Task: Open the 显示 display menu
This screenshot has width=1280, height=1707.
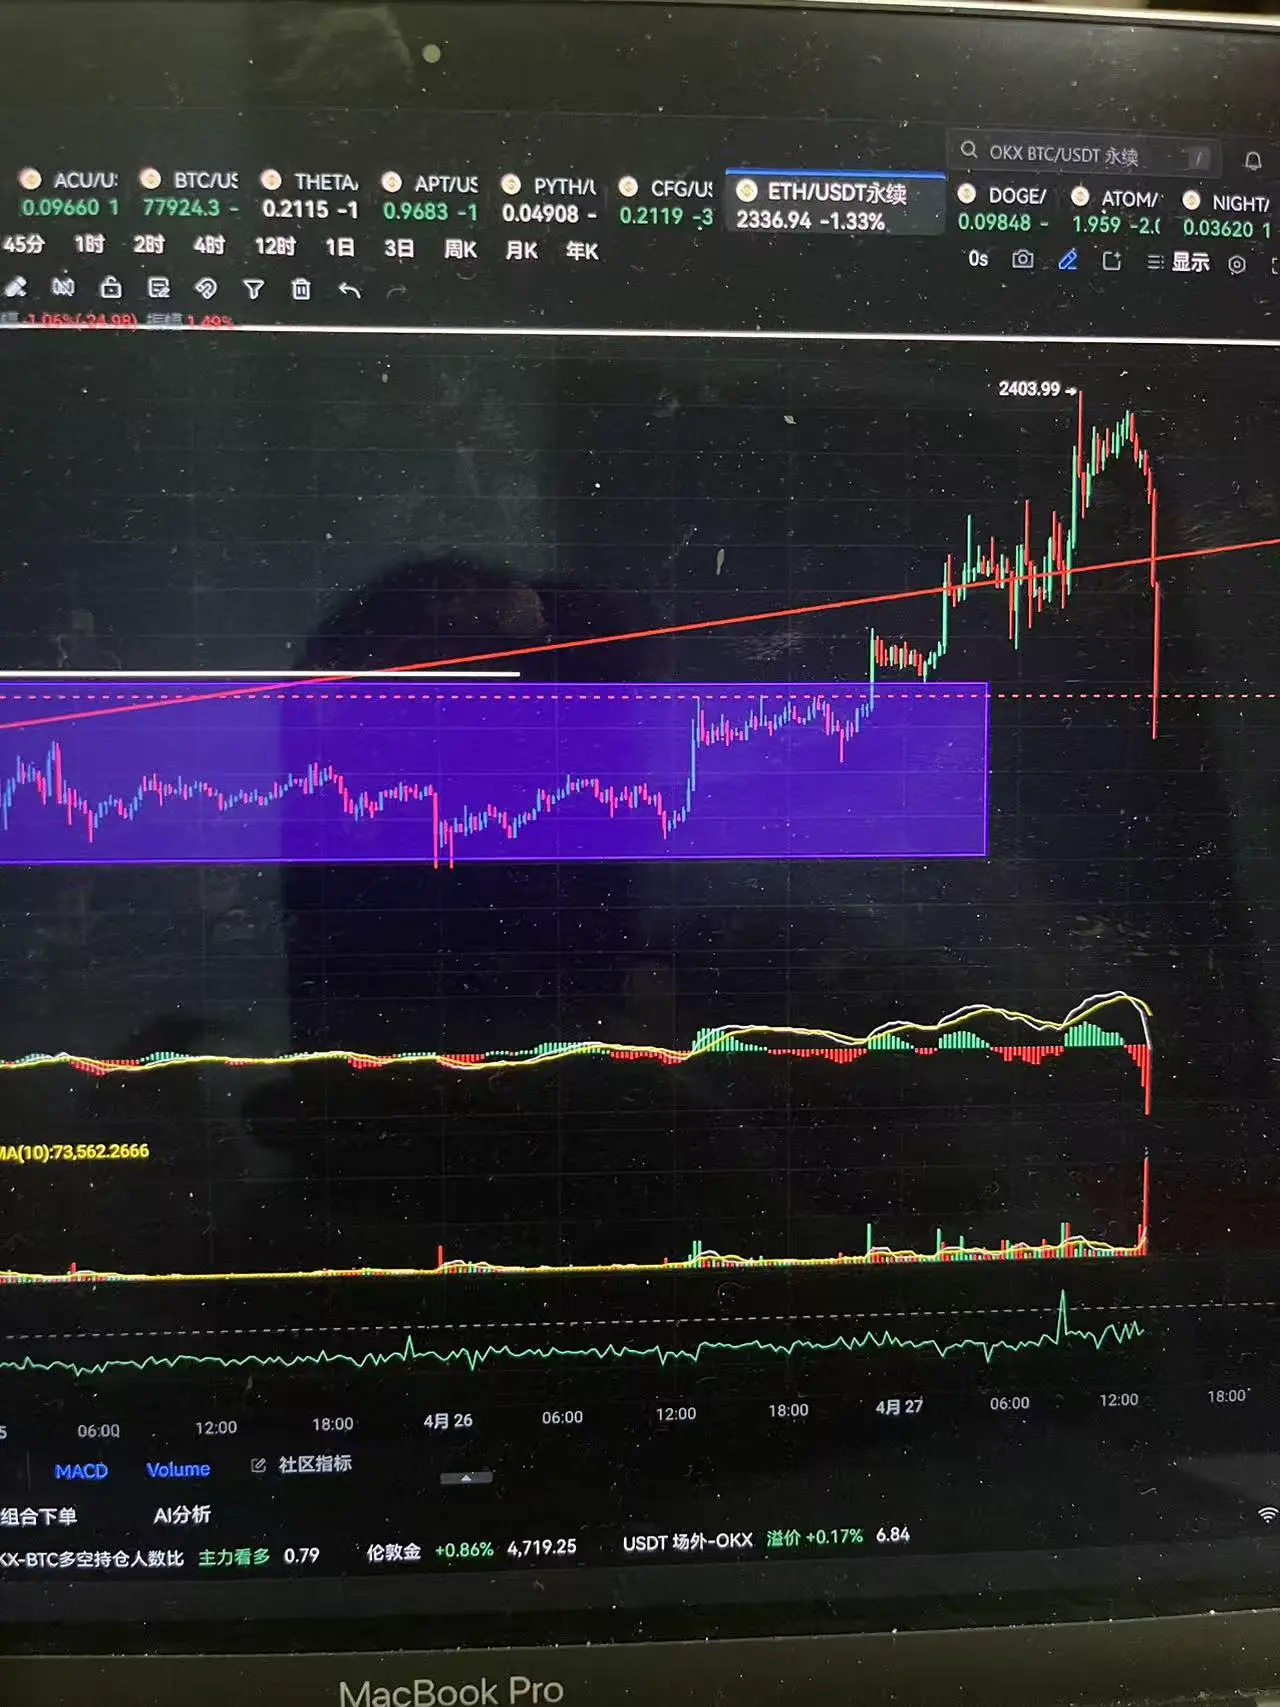Action: 1180,262
